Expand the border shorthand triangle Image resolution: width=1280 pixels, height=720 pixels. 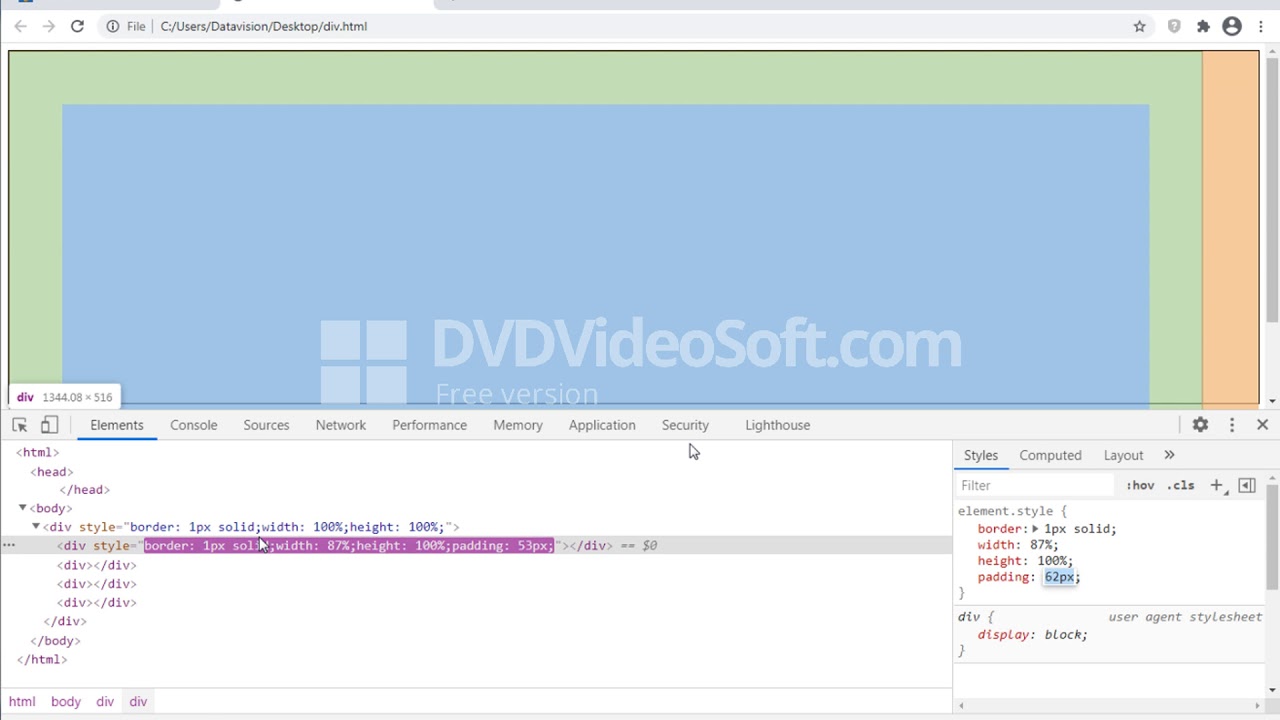pyautogui.click(x=1035, y=529)
